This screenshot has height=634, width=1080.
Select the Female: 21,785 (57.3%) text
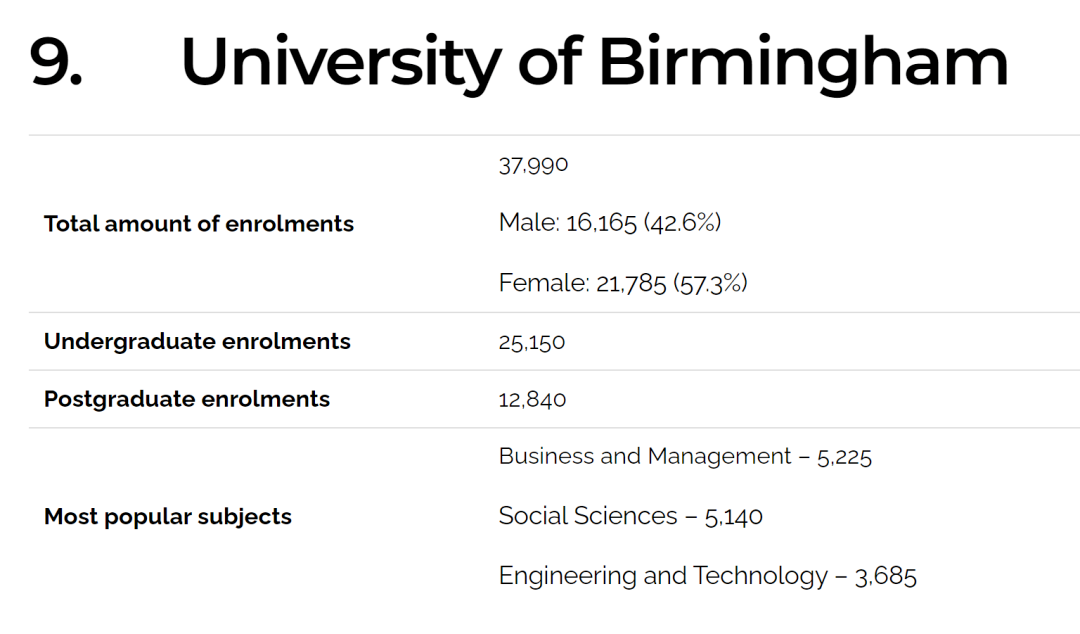[x=623, y=283]
